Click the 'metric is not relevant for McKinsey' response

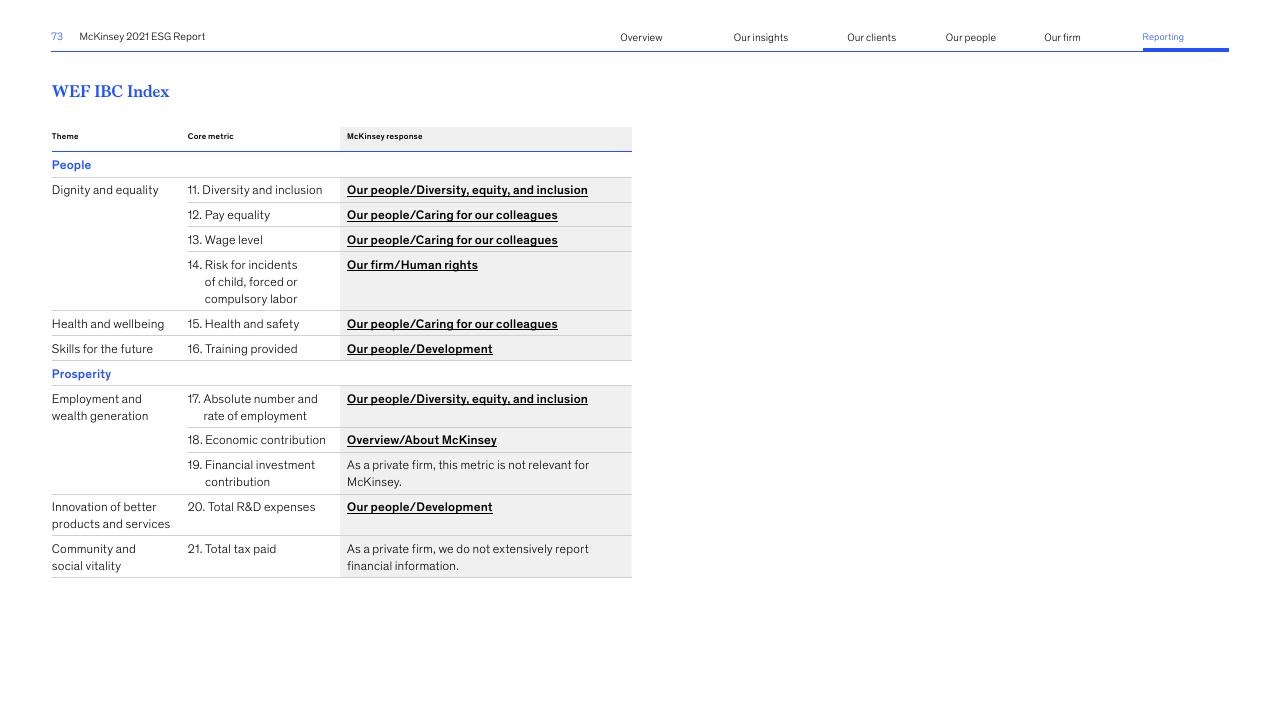(468, 473)
